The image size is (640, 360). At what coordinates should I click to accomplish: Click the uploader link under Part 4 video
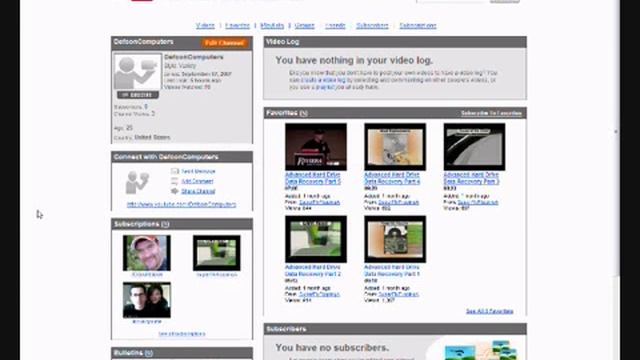coord(398,202)
